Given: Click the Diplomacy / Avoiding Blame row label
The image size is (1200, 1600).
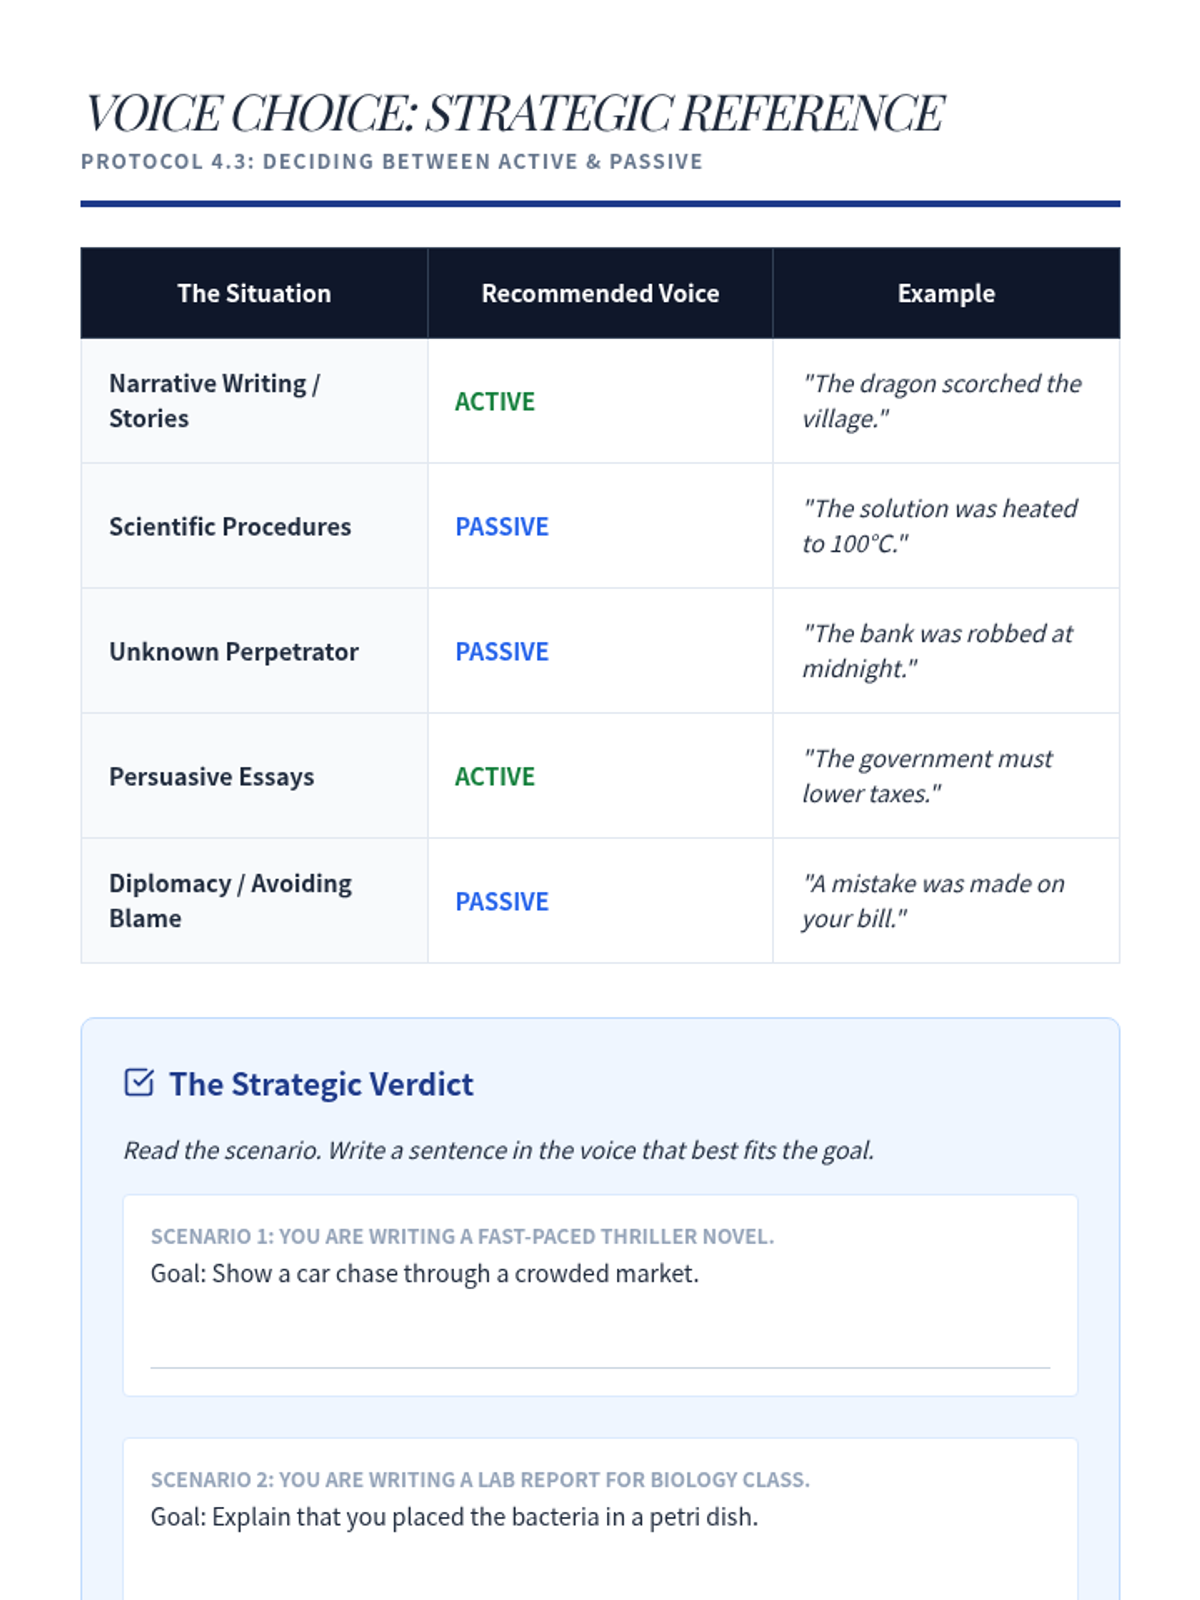Looking at the screenshot, I should pos(231,901).
